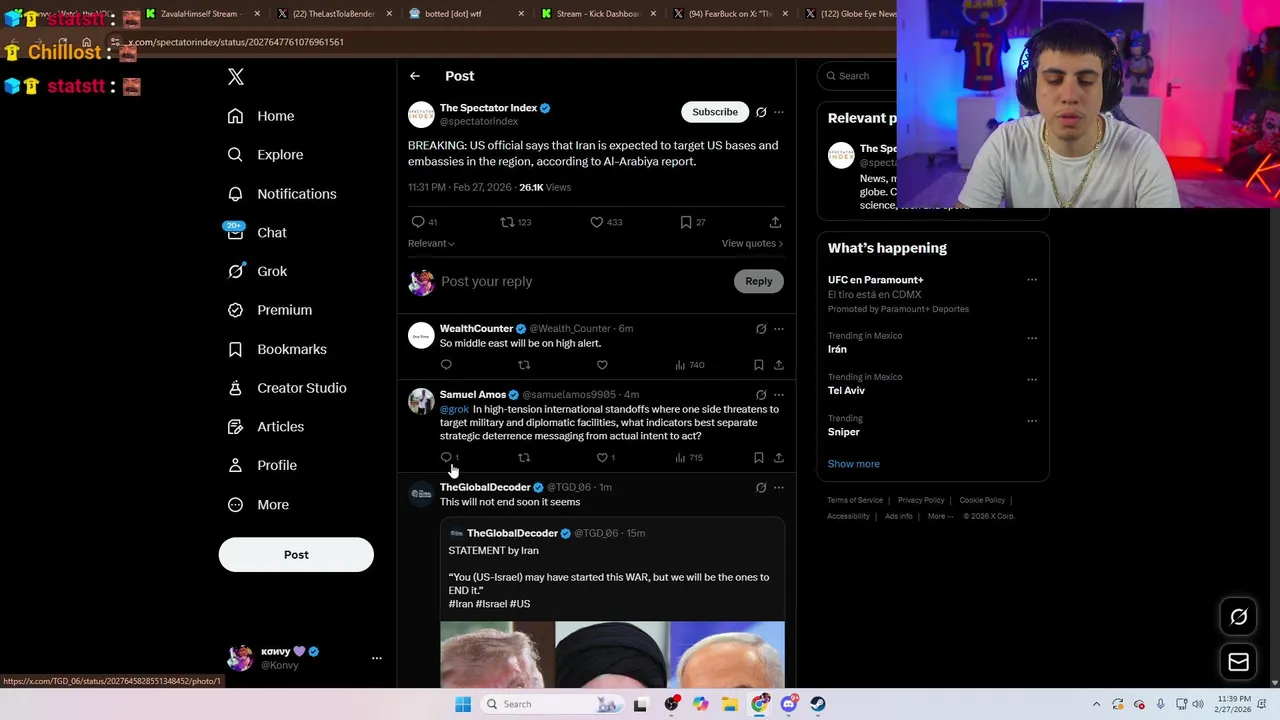Reply icon on the main Spectator Index post
Viewport: 1280px width, 720px height.
pyautogui.click(x=418, y=222)
